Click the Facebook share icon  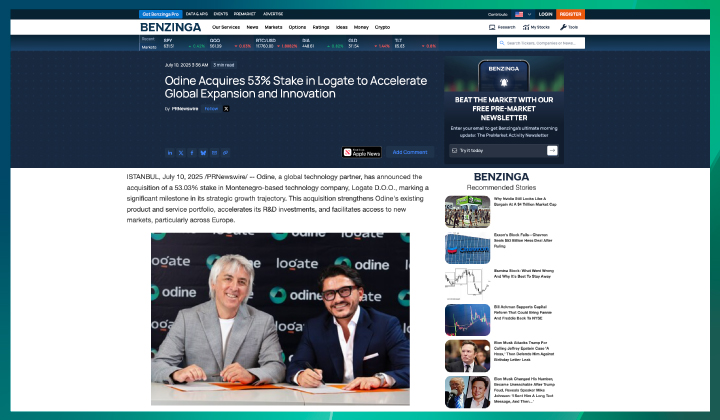192,153
